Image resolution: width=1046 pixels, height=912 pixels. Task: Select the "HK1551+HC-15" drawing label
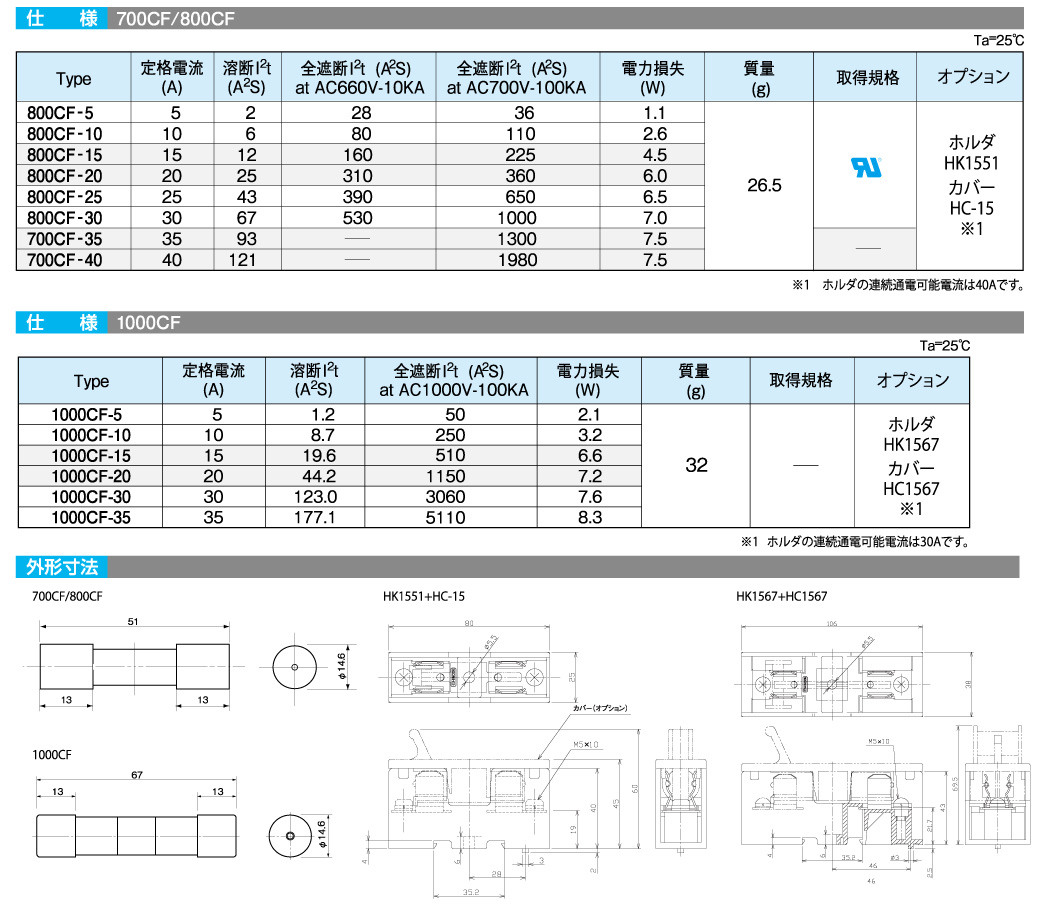[424, 596]
